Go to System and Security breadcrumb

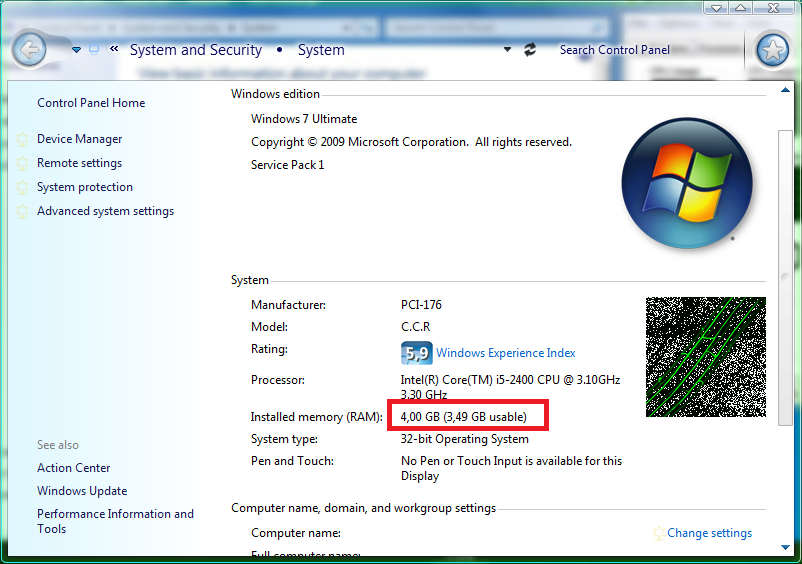195,50
